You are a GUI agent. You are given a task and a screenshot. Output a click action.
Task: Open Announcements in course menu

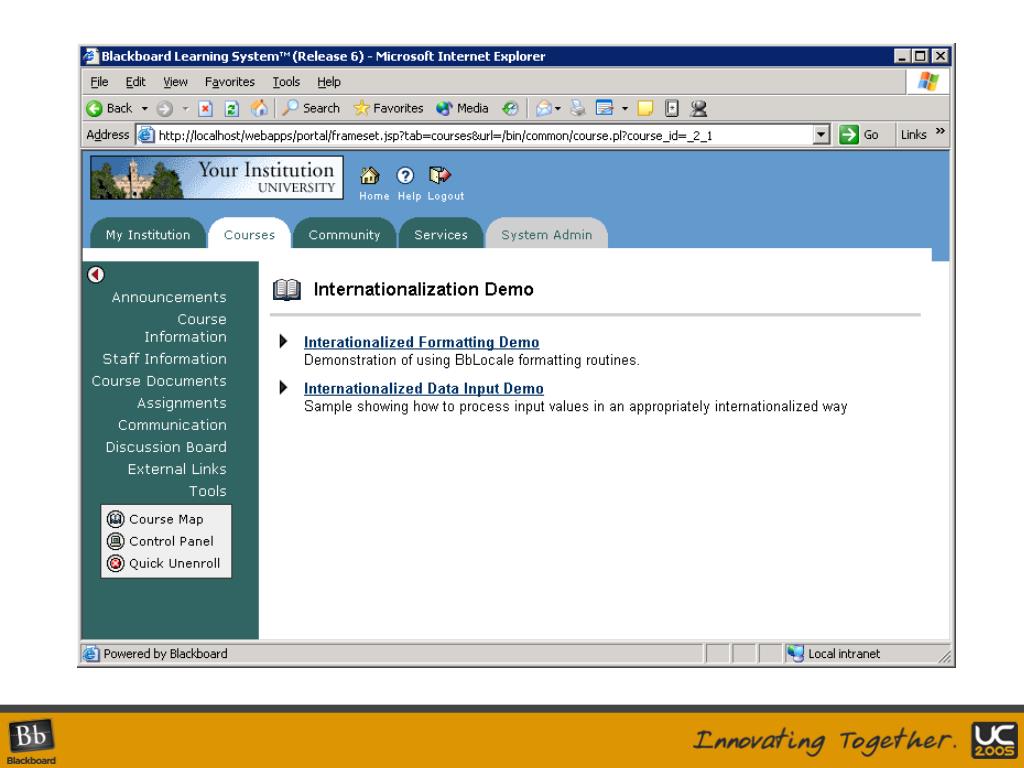pos(169,297)
